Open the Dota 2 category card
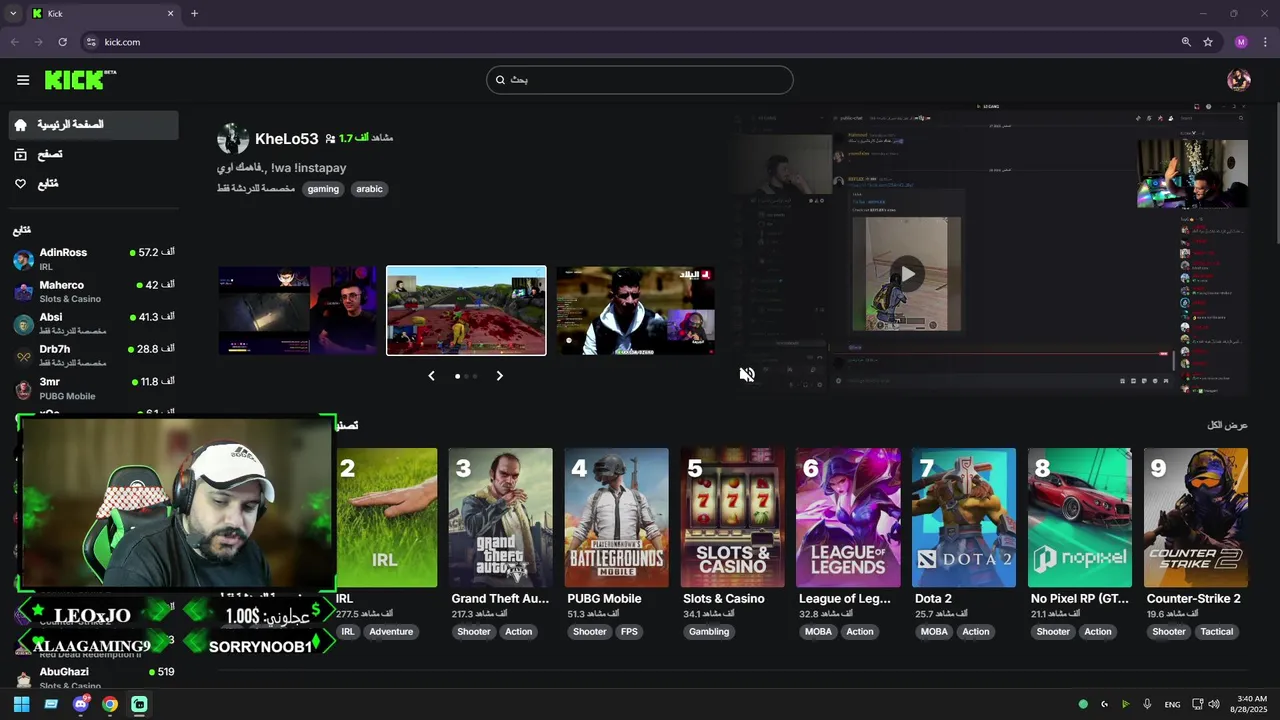 (x=964, y=517)
